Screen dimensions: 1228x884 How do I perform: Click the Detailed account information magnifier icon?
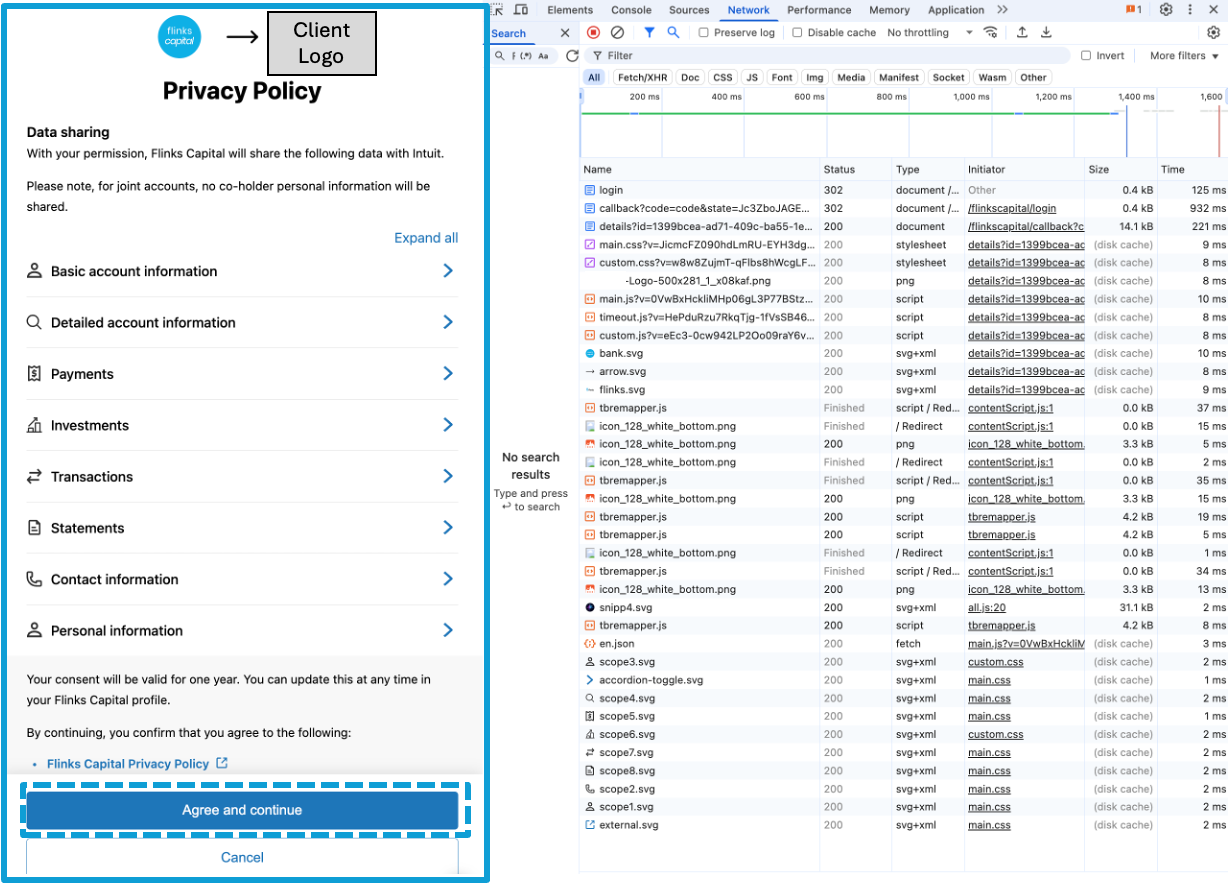pos(34,322)
